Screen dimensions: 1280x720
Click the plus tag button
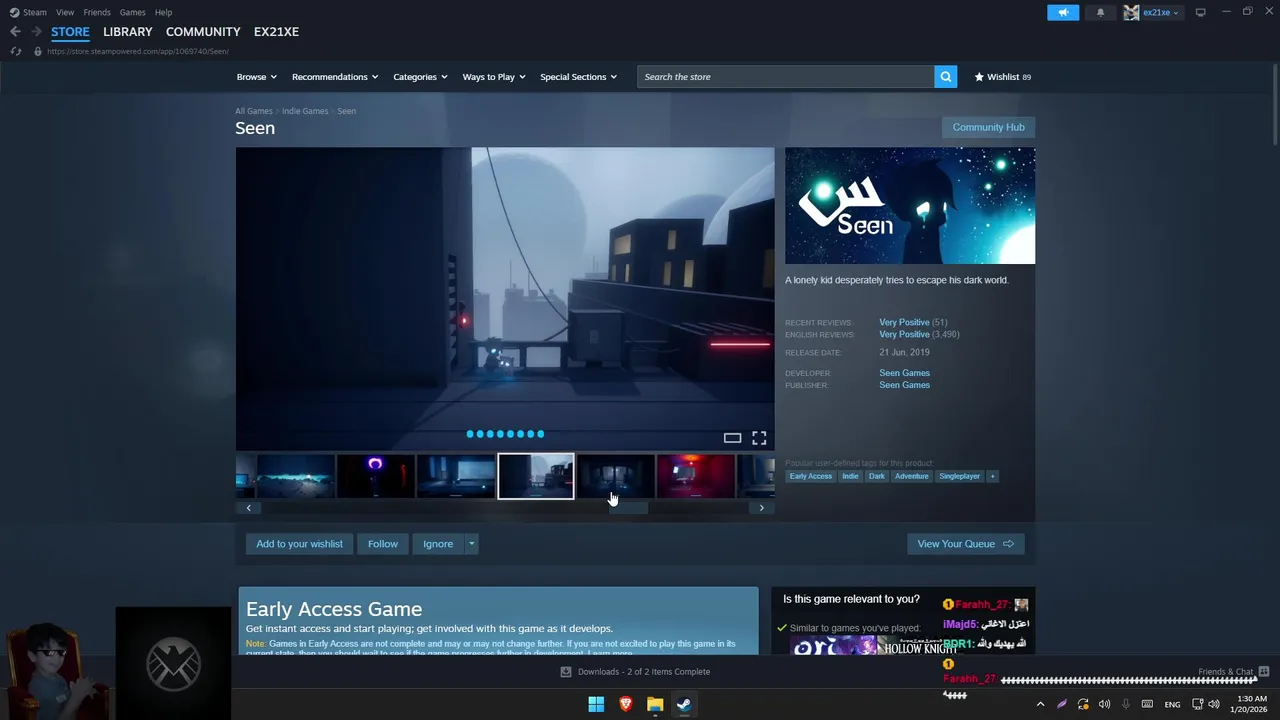click(x=992, y=476)
